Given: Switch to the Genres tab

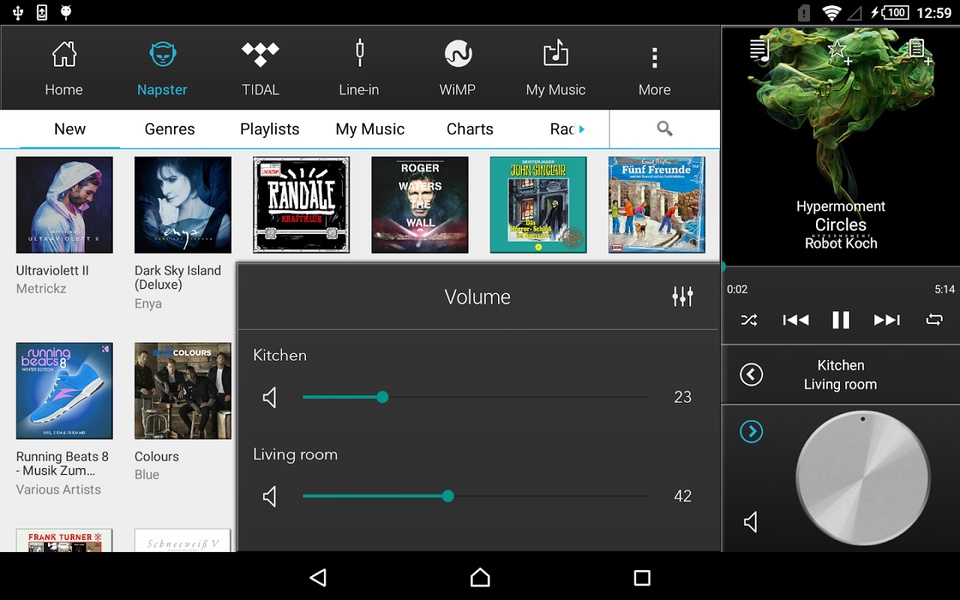Looking at the screenshot, I should point(170,129).
